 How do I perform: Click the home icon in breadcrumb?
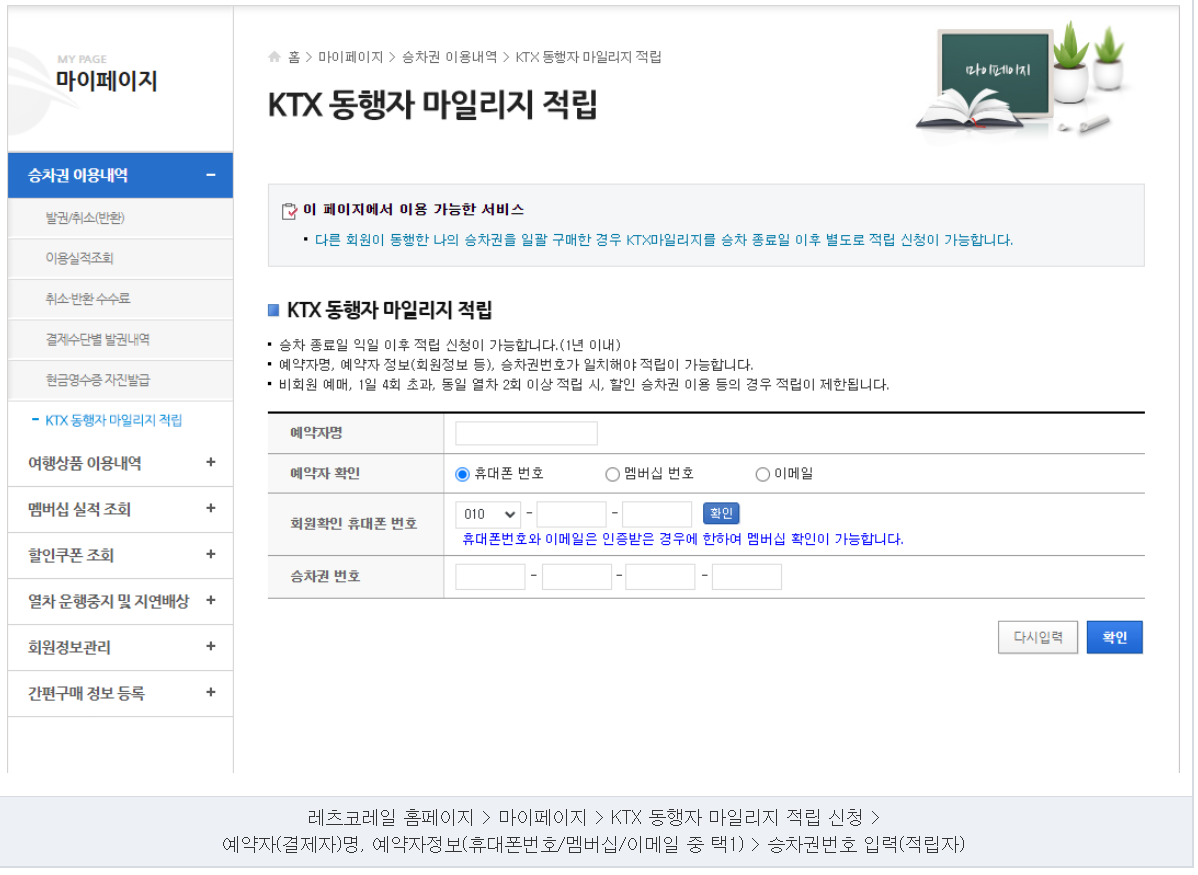click(275, 57)
